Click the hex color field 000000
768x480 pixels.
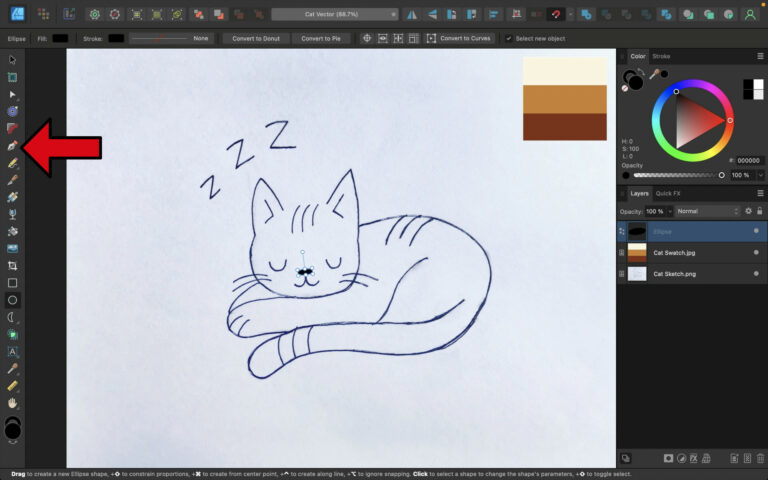[748, 161]
